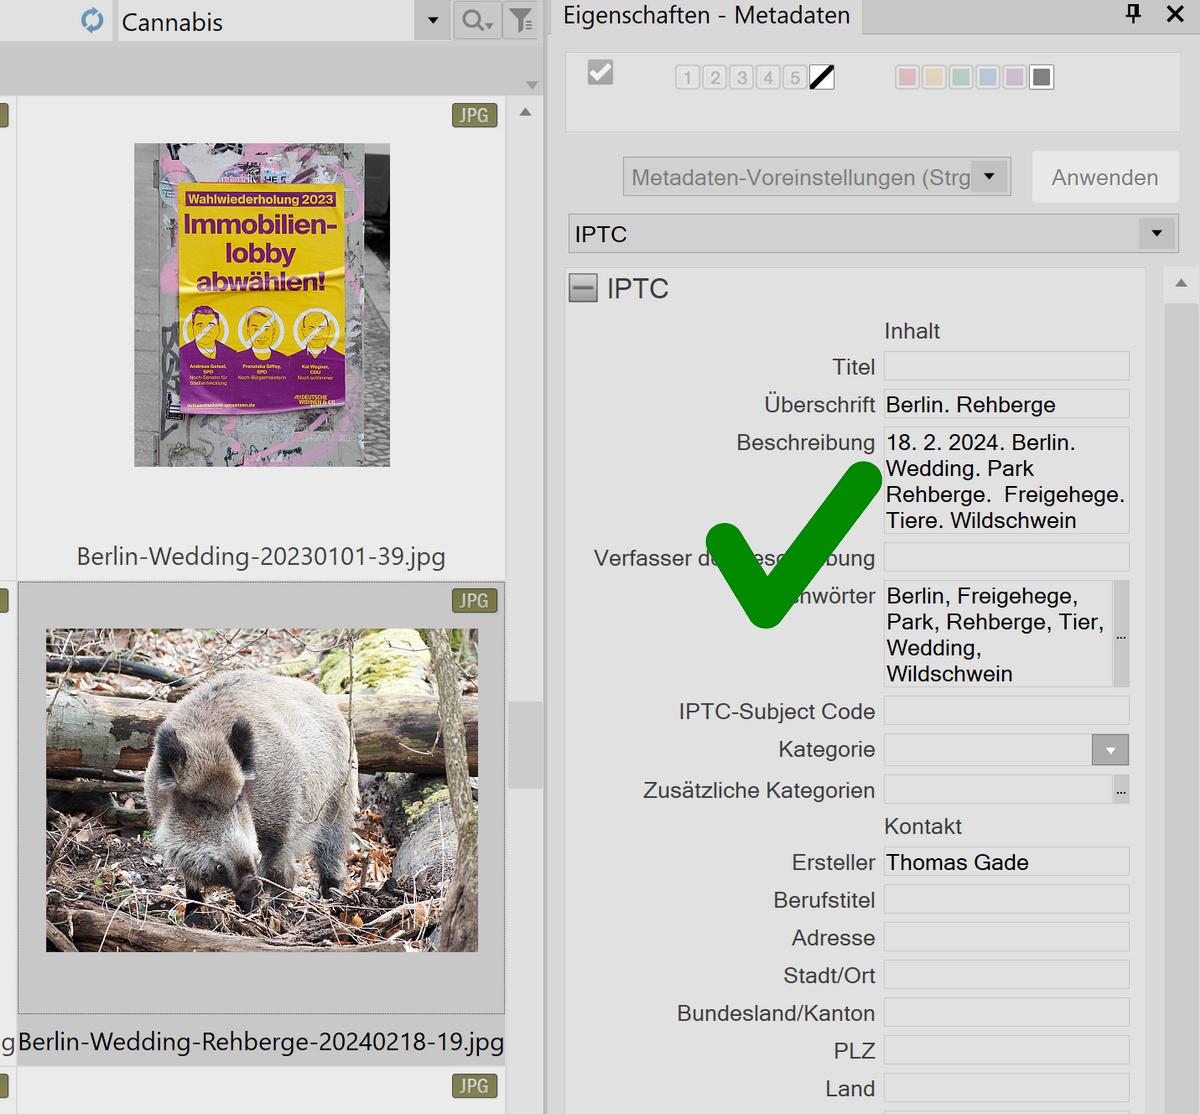Toggle the tagged checkmark checkbox
Image resolution: width=1200 pixels, height=1114 pixels.
point(600,72)
